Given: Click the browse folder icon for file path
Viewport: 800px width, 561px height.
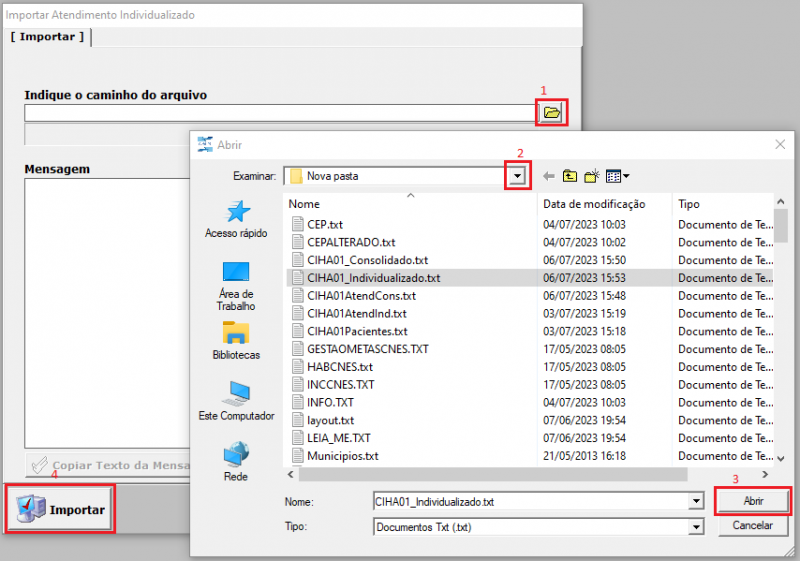Looking at the screenshot, I should click(552, 113).
